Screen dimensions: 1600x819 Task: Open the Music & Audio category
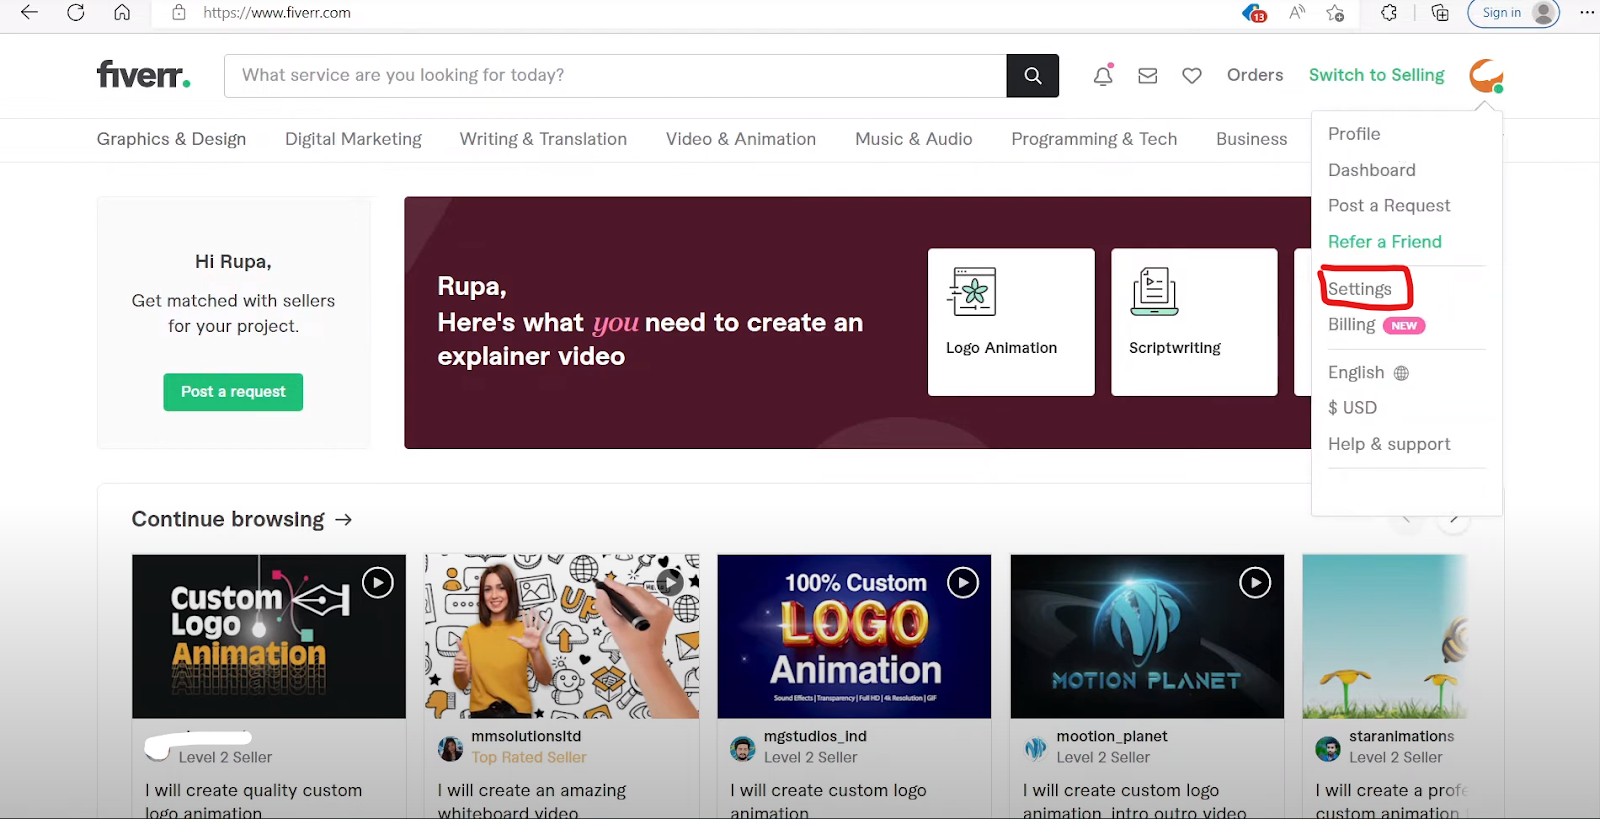point(914,139)
